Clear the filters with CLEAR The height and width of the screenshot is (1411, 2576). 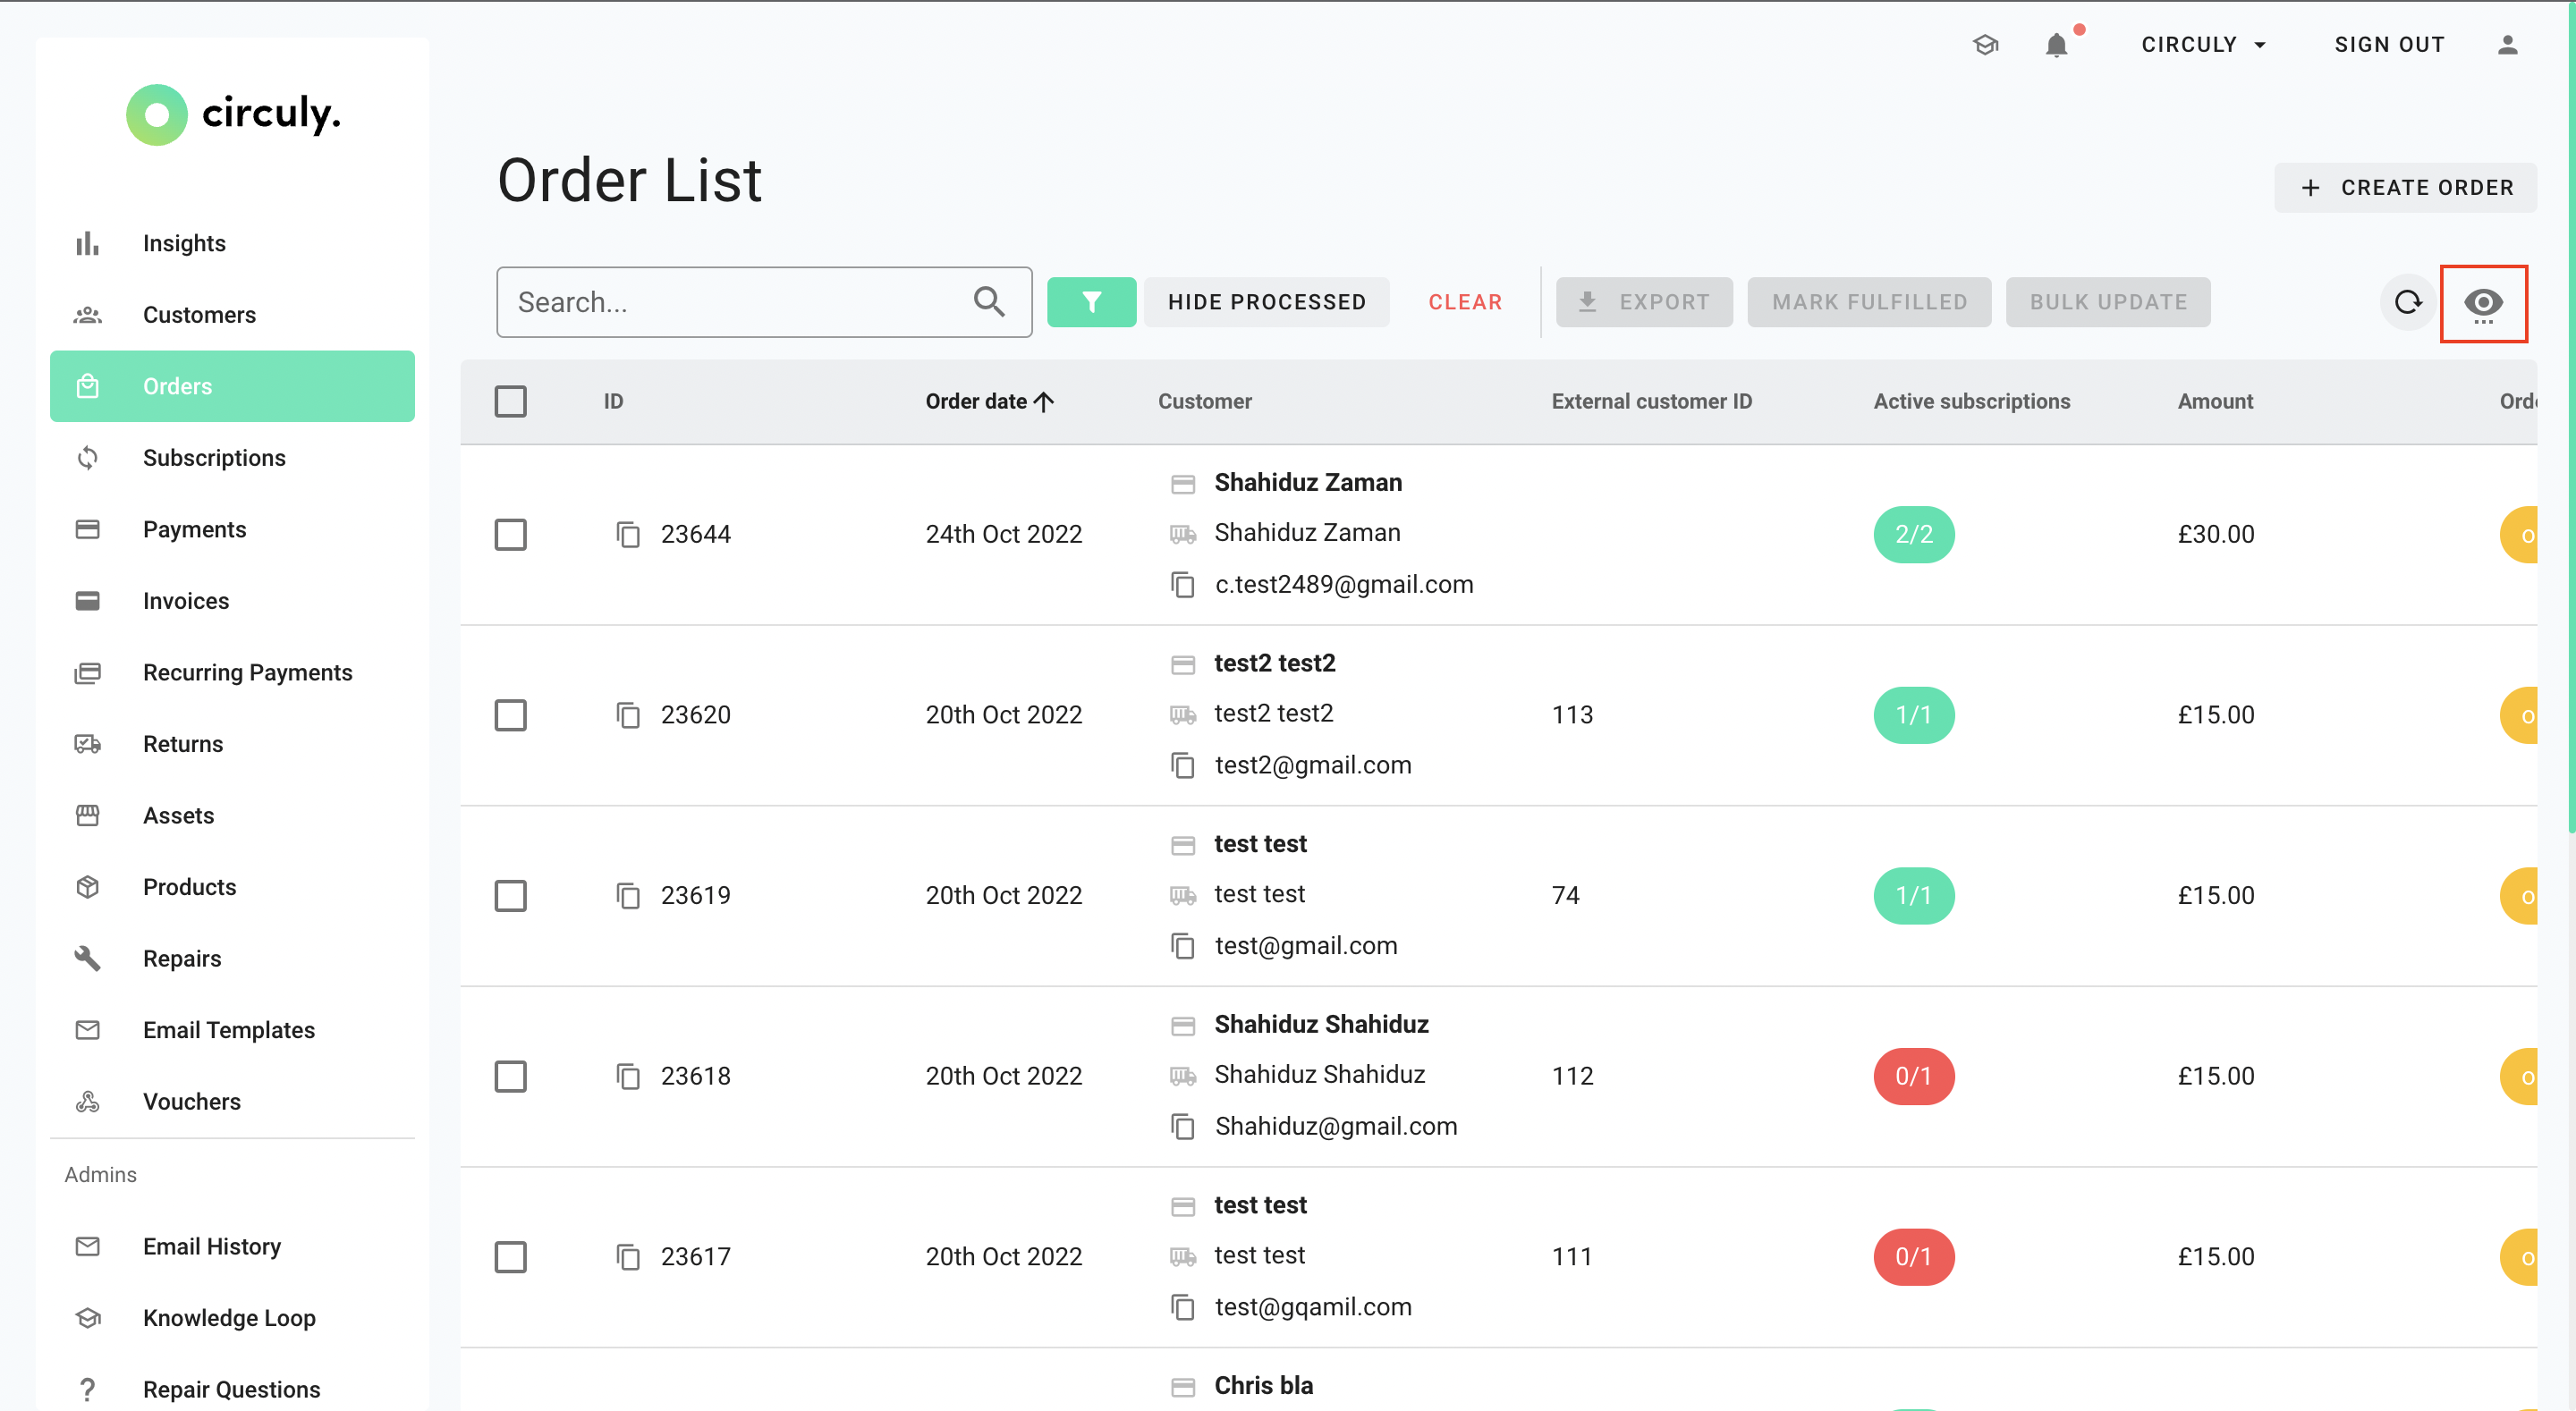click(1465, 302)
